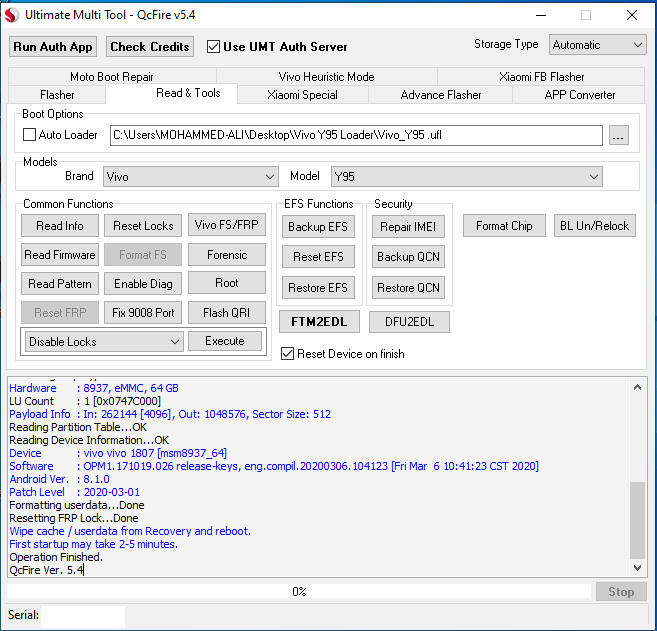This screenshot has width=657, height=631.
Task: Expand the Brand dropdown showing Vivo
Action: tap(191, 176)
